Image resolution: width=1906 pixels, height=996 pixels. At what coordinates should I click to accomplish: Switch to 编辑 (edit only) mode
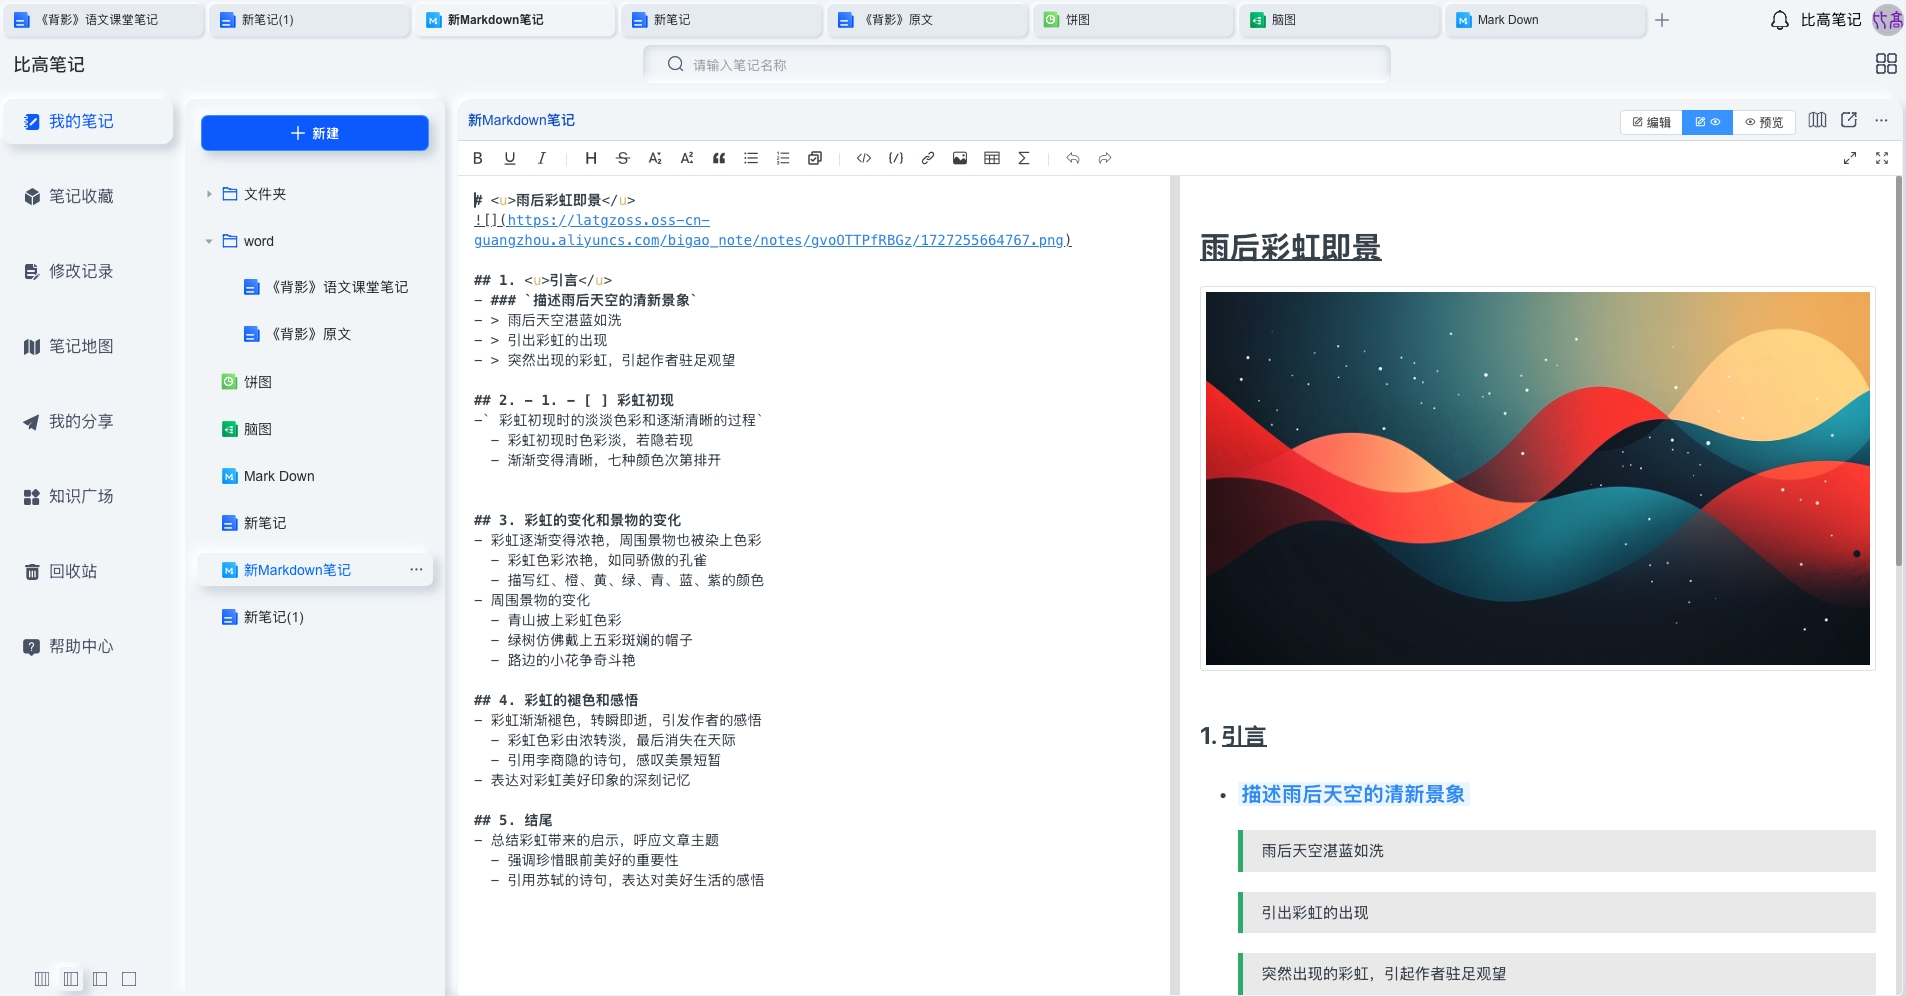point(1650,122)
